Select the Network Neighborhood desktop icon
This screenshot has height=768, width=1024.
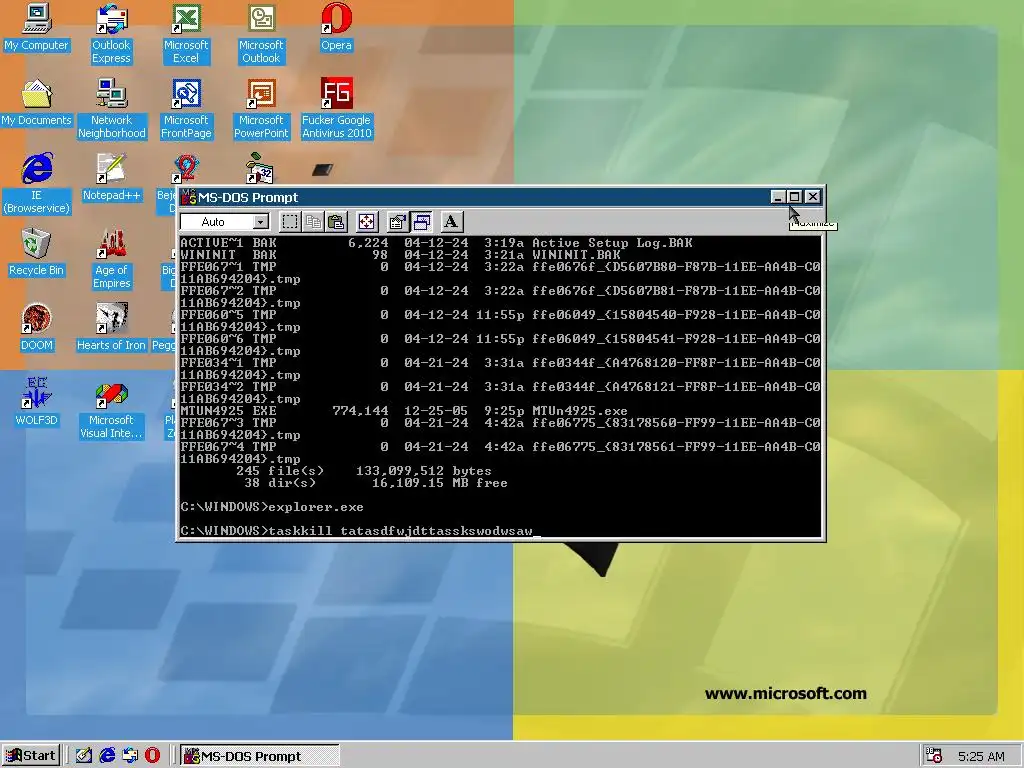pos(111,109)
